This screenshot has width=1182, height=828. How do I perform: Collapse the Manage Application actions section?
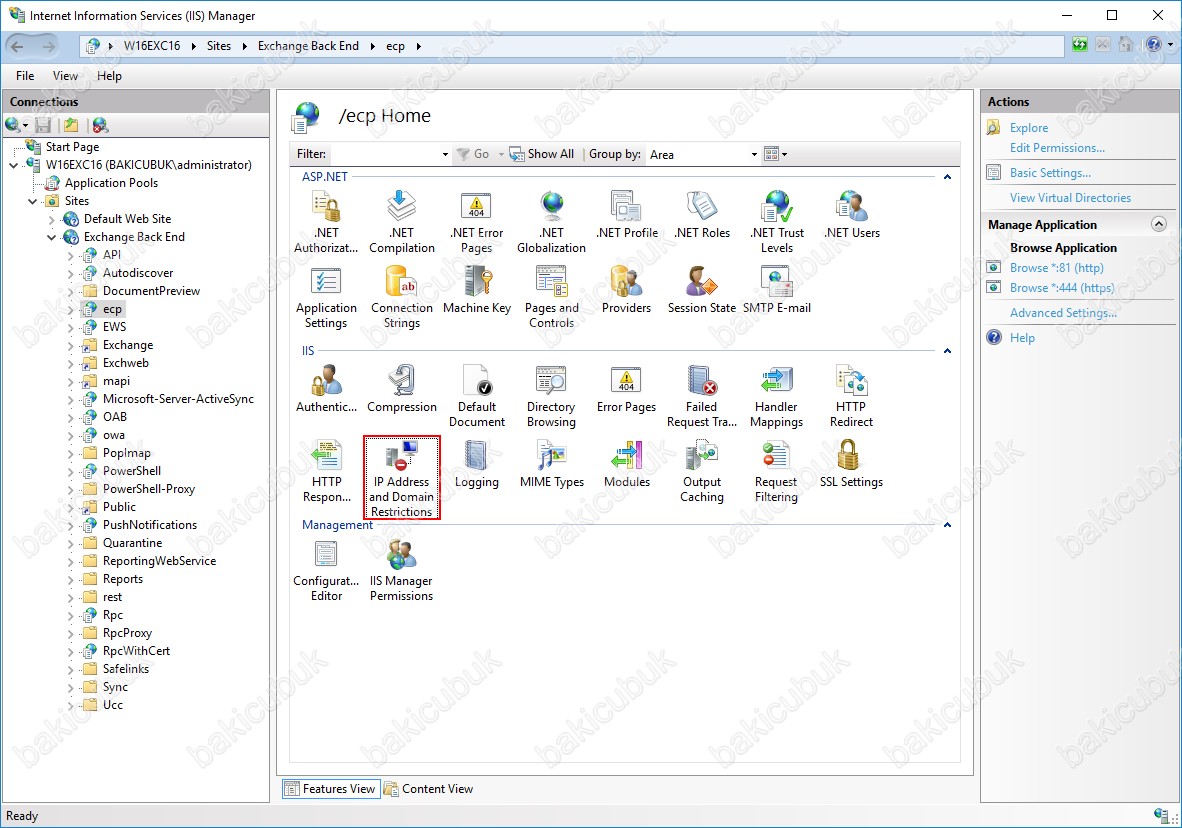(1159, 224)
